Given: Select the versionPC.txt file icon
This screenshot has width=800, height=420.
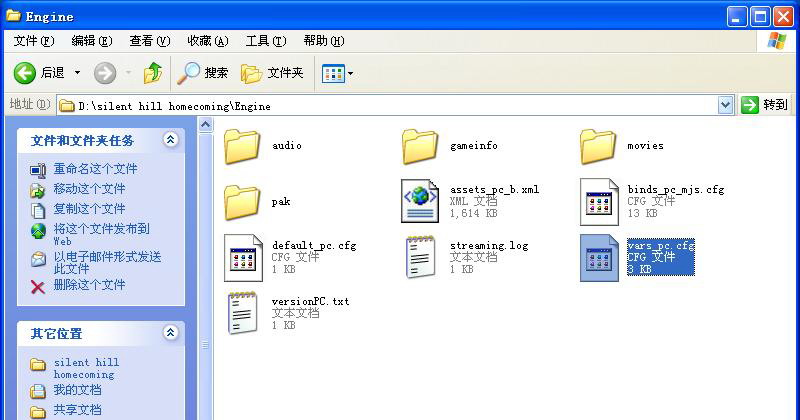Looking at the screenshot, I should pyautogui.click(x=242, y=312).
